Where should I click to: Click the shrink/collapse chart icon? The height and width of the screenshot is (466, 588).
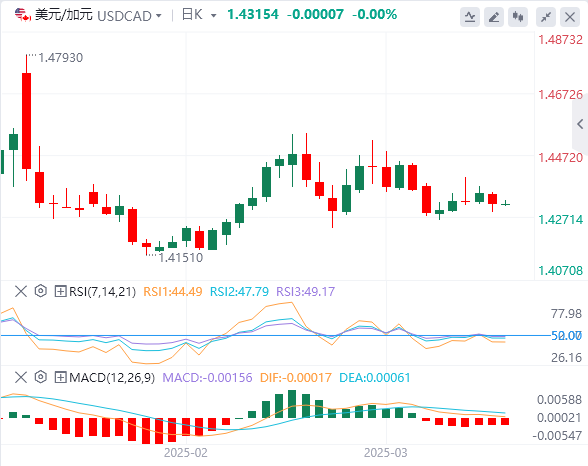tap(546, 17)
